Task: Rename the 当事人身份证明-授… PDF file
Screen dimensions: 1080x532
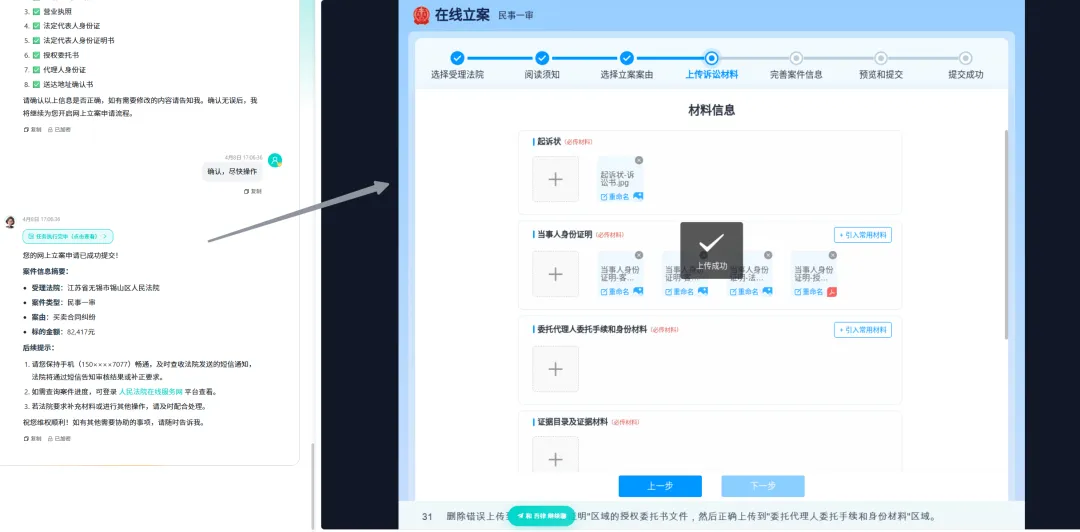Action: pyautogui.click(x=809, y=291)
